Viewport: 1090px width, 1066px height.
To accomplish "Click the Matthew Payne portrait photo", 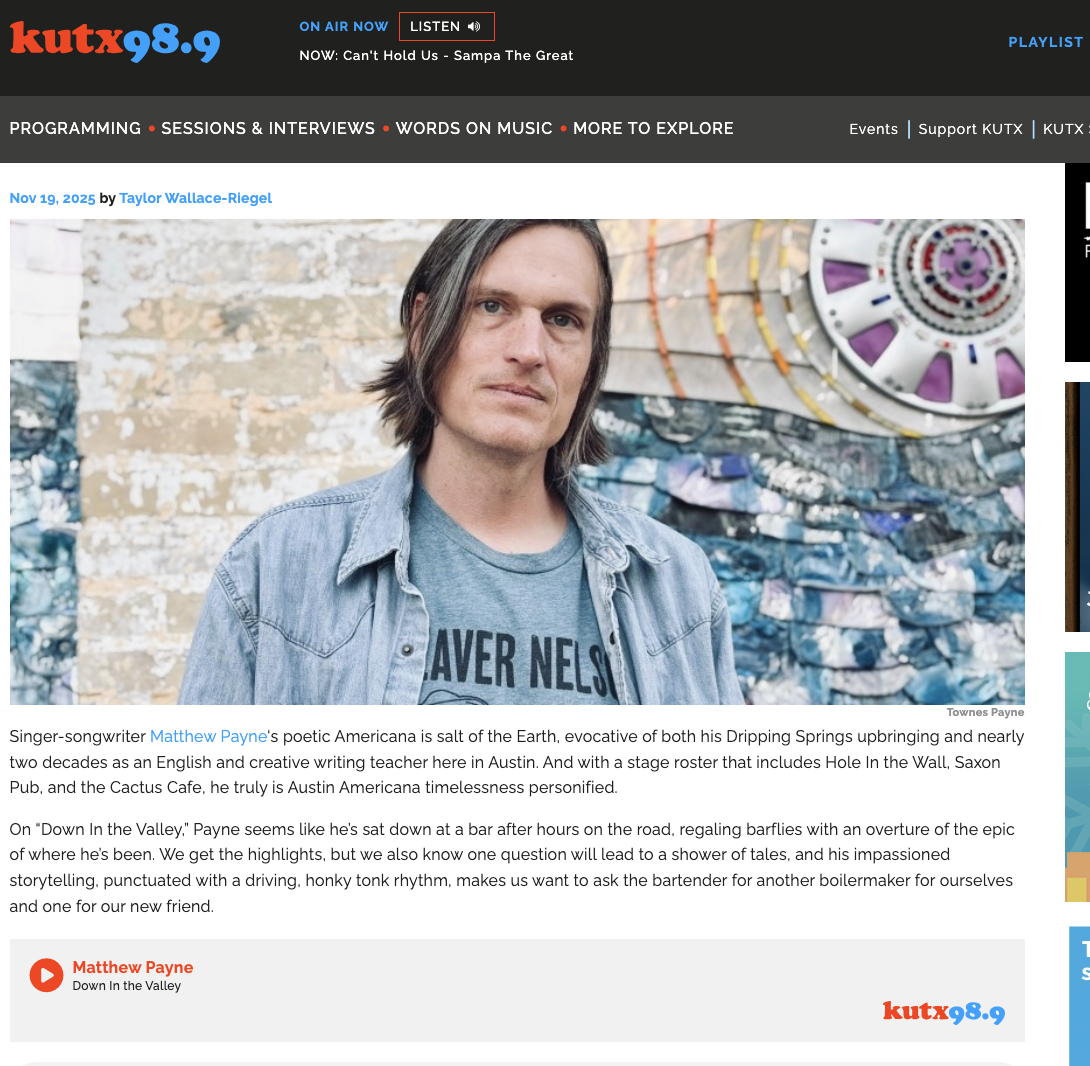I will [517, 462].
